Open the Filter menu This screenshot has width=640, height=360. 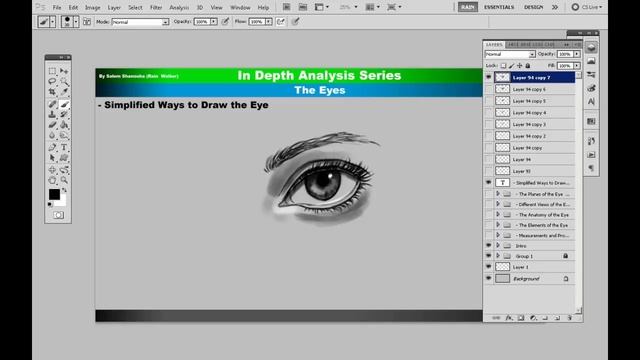pyautogui.click(x=156, y=7)
